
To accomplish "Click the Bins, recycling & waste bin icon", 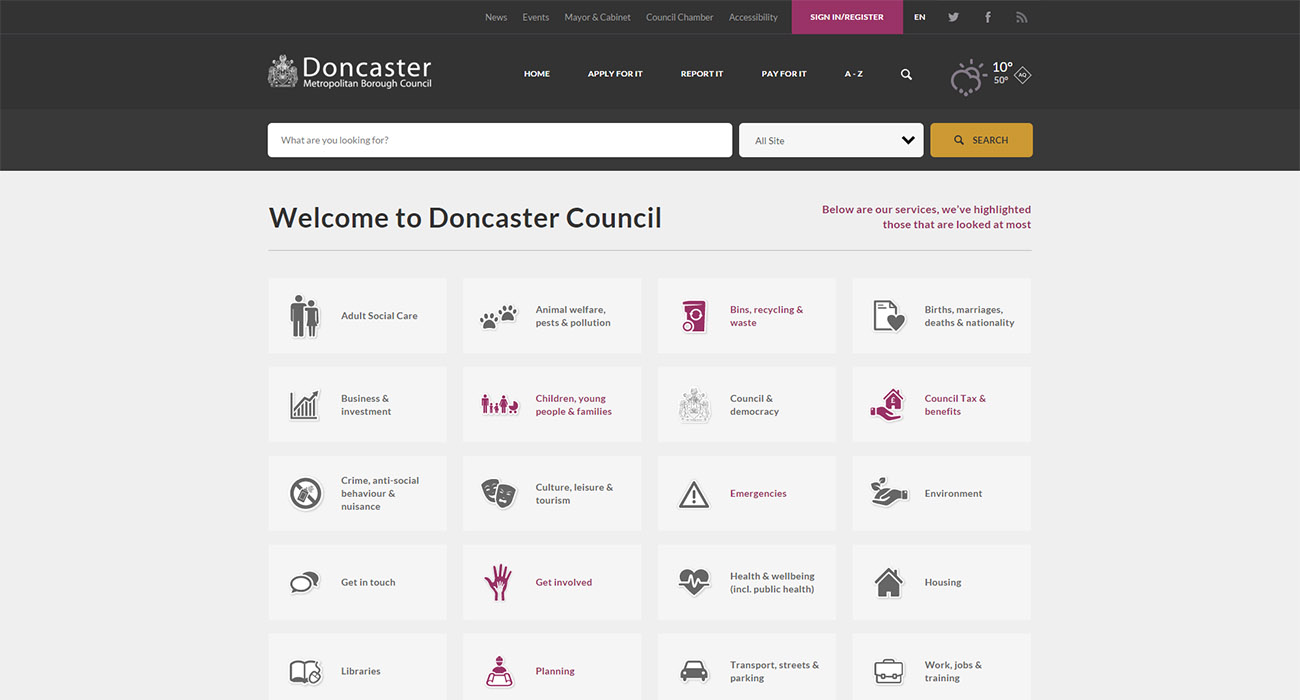I will tap(693, 316).
